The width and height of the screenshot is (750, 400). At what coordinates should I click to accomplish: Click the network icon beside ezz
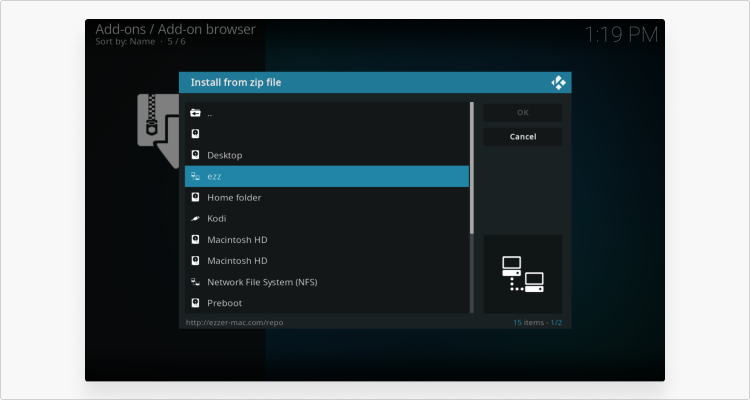(x=195, y=176)
